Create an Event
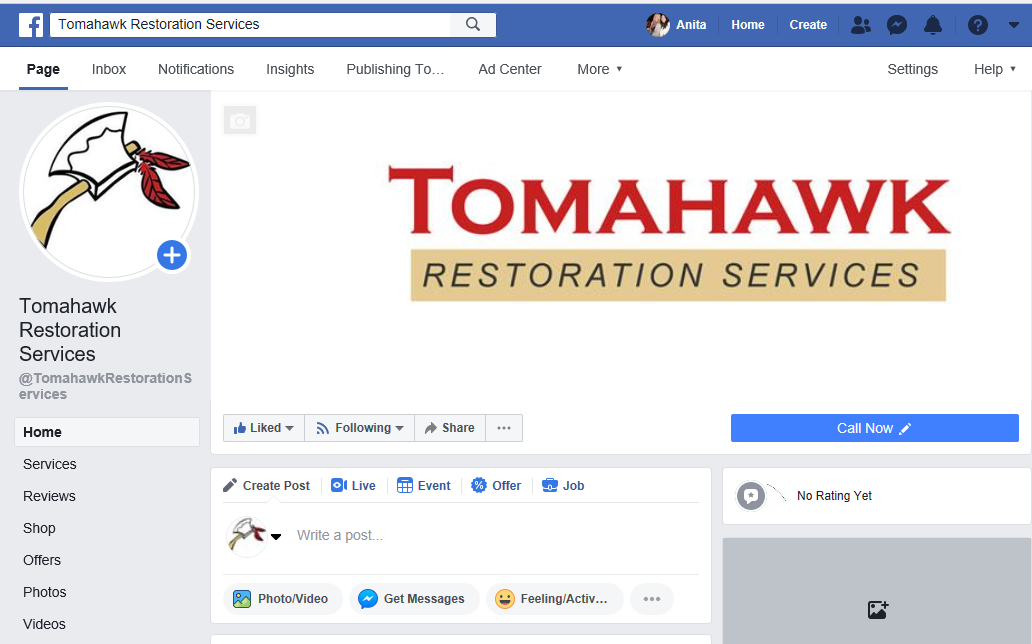1032x644 pixels. [x=424, y=486]
